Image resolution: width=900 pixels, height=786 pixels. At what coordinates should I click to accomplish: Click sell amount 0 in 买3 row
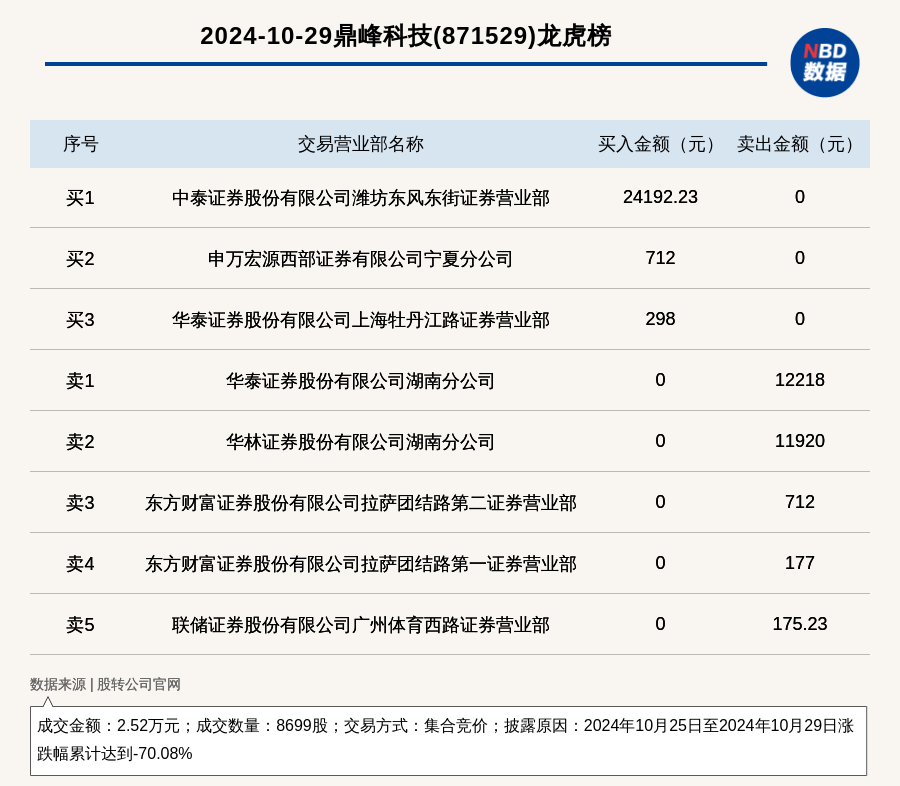coord(800,319)
